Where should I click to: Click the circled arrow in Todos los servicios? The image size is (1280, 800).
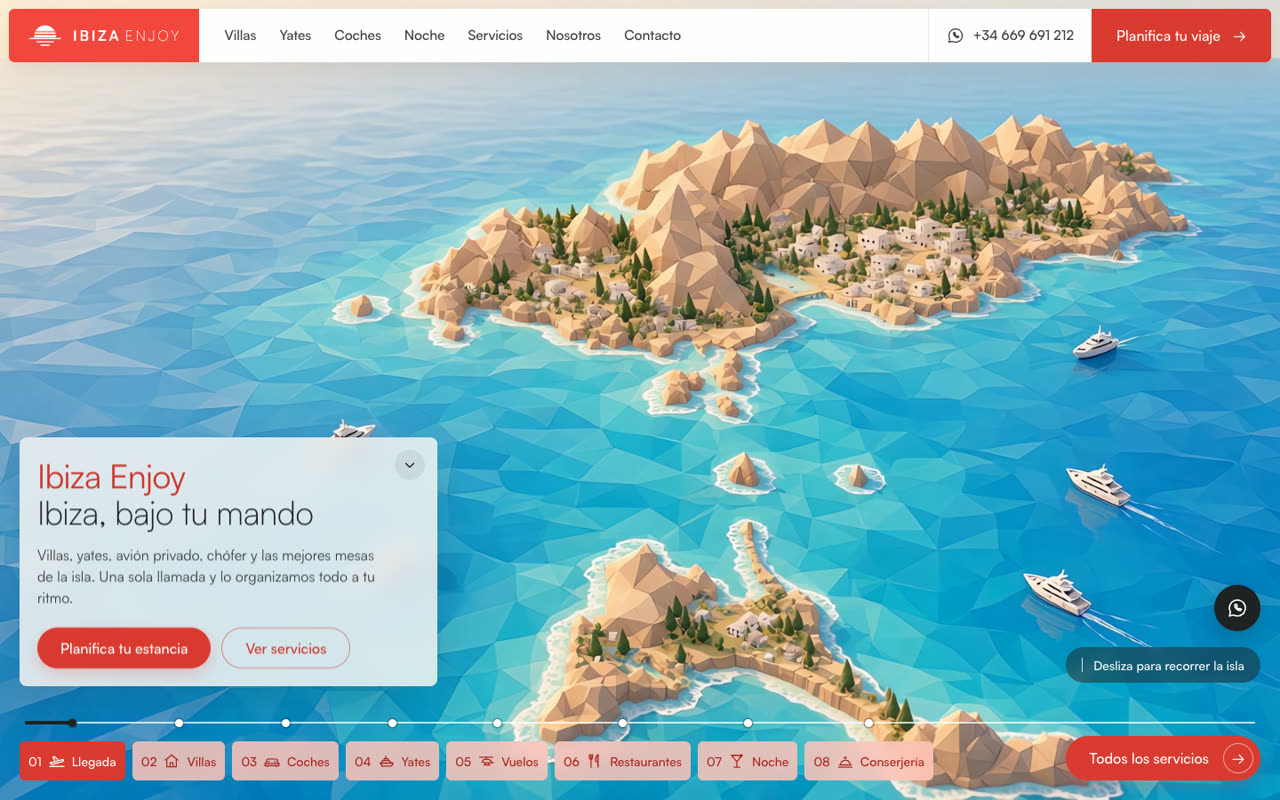click(1238, 759)
